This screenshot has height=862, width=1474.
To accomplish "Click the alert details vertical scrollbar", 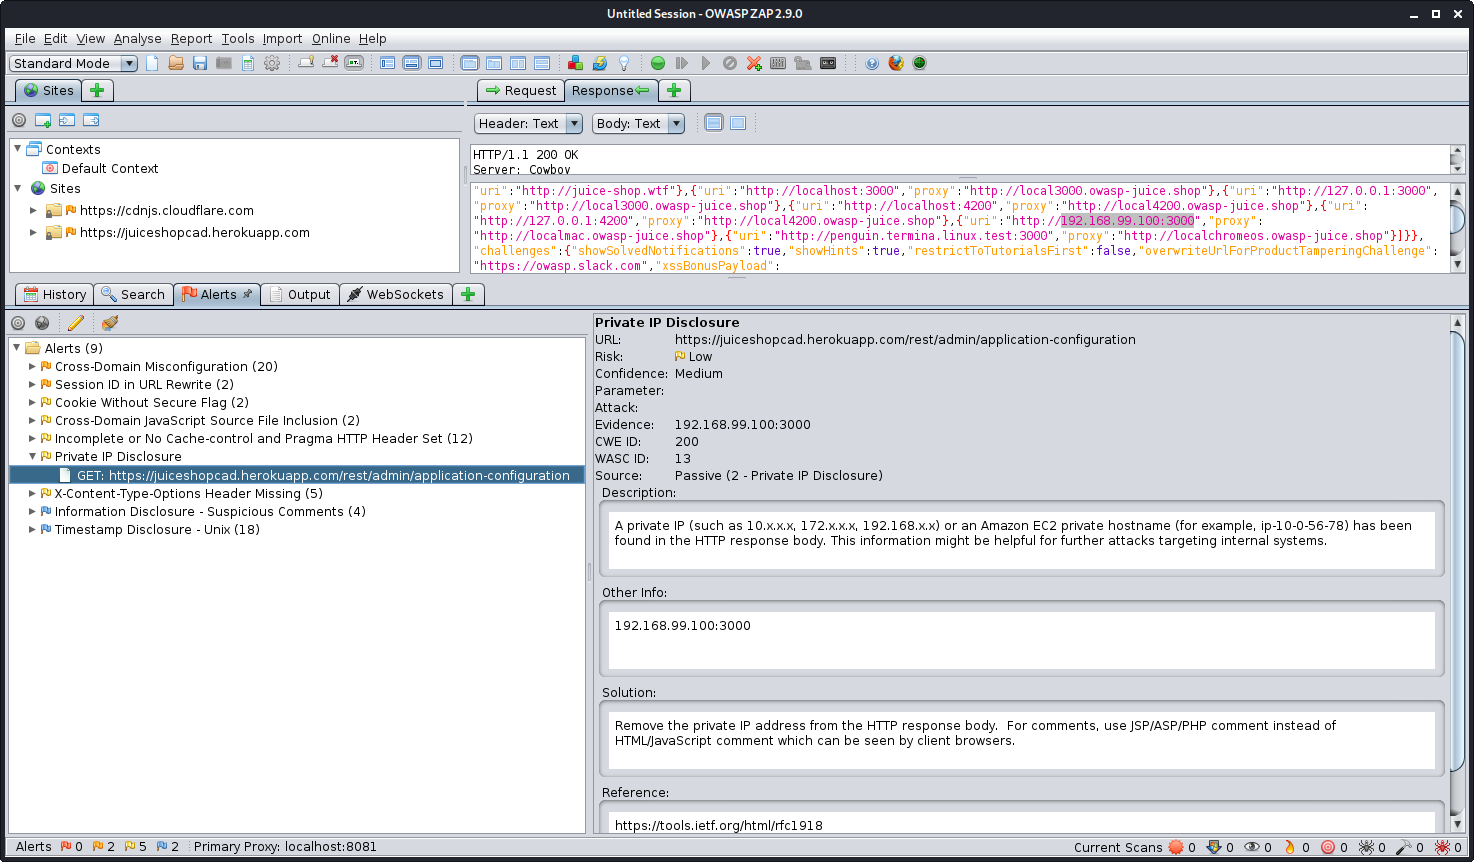I will click(x=1457, y=550).
